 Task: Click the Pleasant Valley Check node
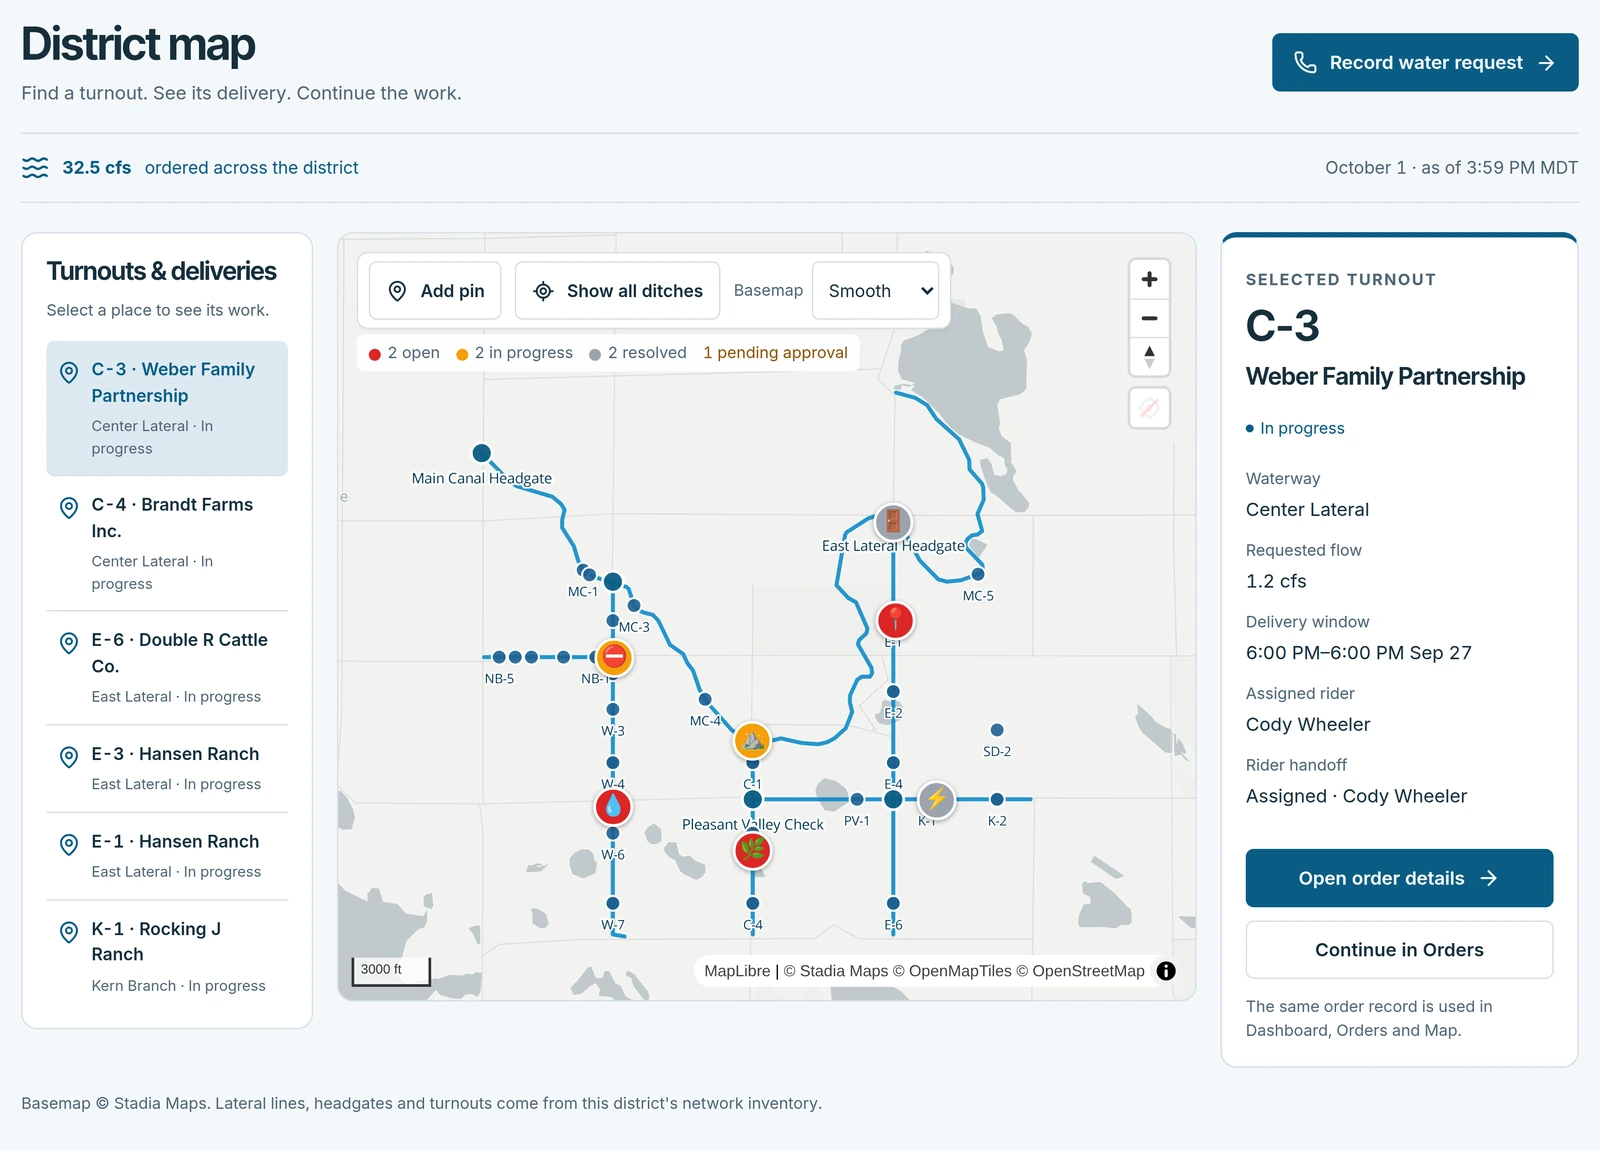[753, 799]
